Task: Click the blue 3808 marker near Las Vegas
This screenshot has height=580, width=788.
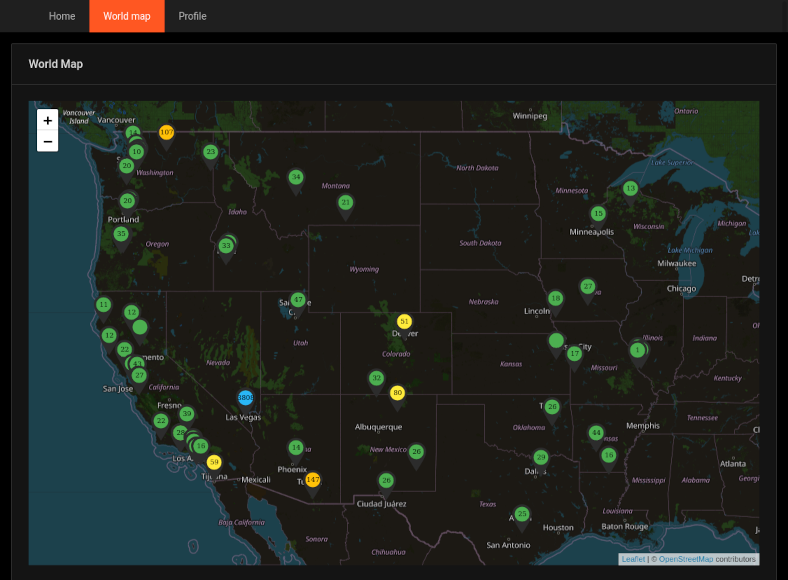Action: pos(245,398)
